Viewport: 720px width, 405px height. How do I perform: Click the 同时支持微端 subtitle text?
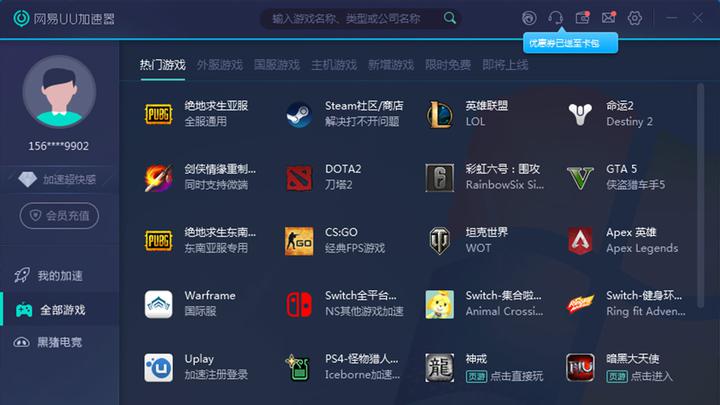pyautogui.click(x=216, y=185)
